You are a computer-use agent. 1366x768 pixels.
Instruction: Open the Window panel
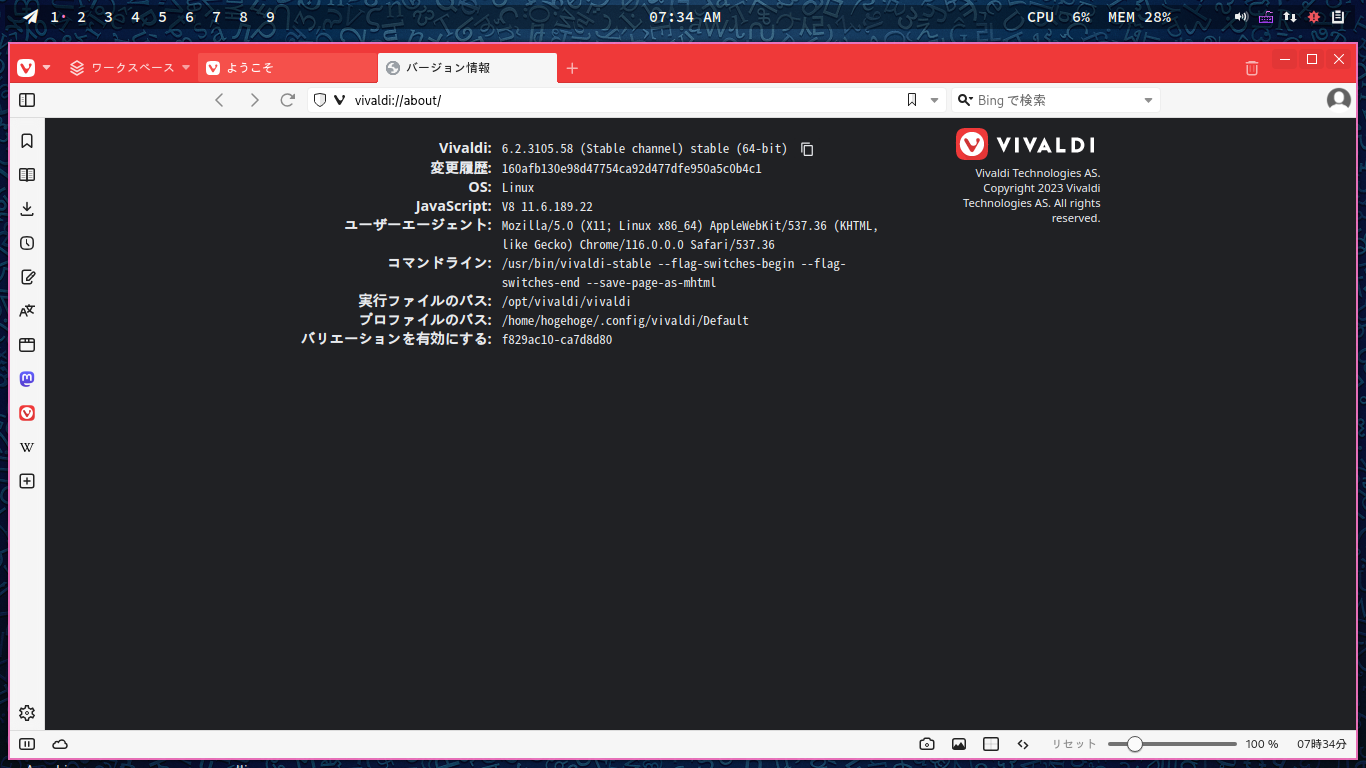coord(27,345)
